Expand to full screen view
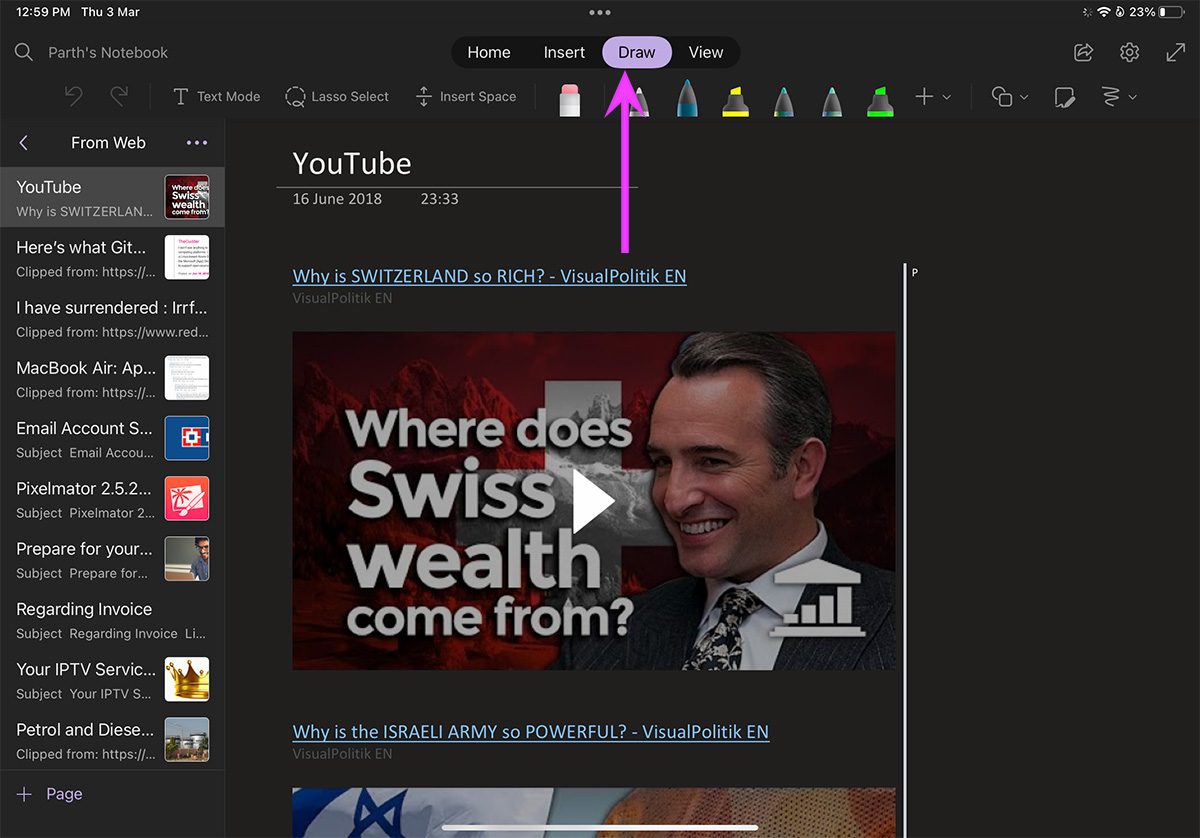Viewport: 1200px width, 838px height. tap(1176, 52)
